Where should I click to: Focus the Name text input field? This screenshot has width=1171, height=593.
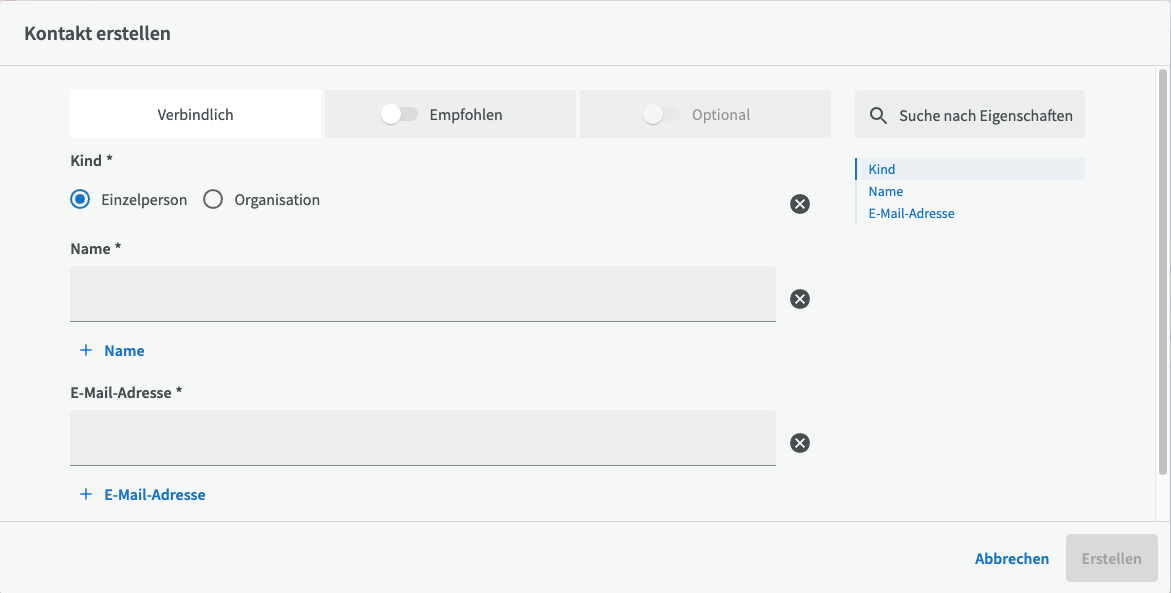pos(422,294)
